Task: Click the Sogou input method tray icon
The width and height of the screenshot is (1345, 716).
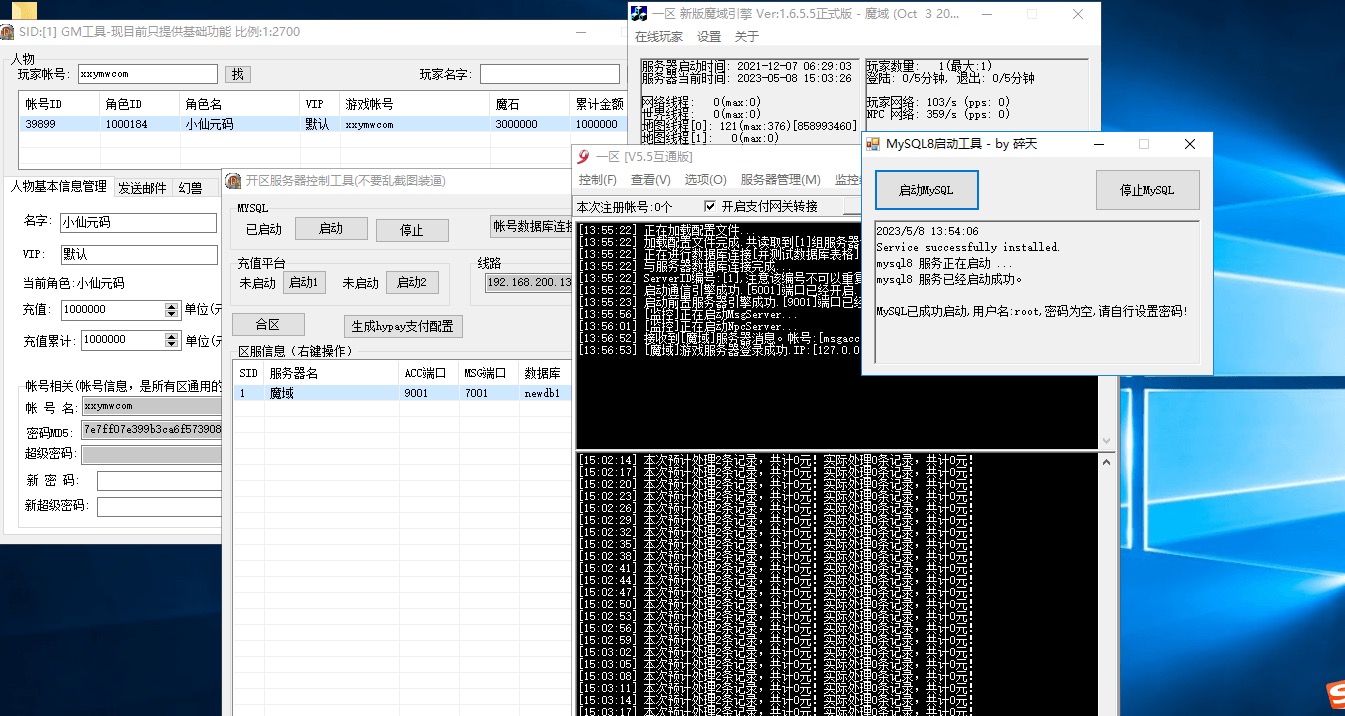Action: [1334, 696]
